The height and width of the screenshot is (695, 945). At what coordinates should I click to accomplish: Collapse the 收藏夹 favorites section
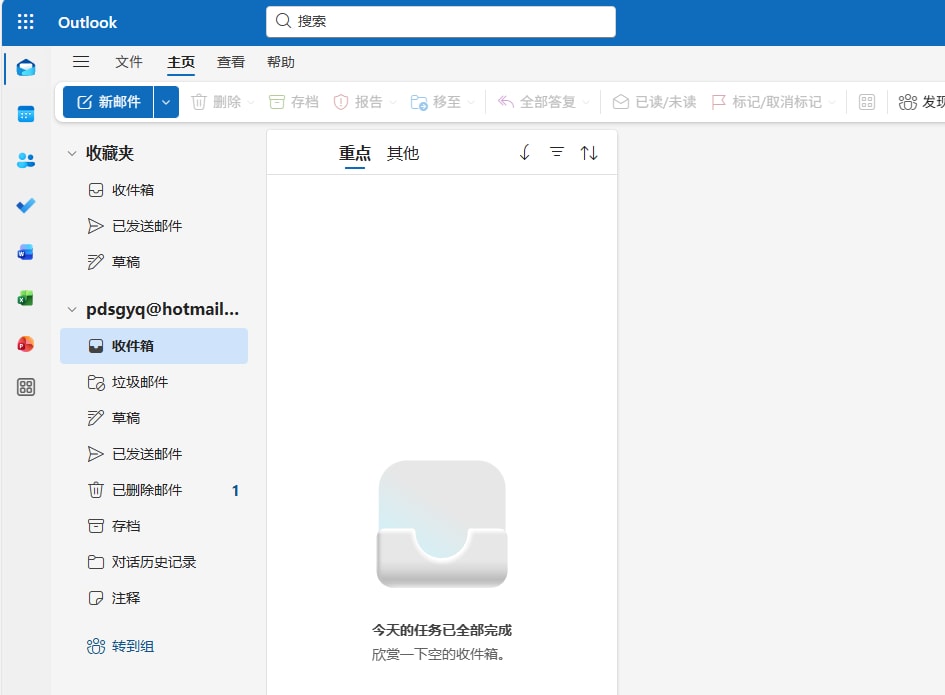point(71,154)
